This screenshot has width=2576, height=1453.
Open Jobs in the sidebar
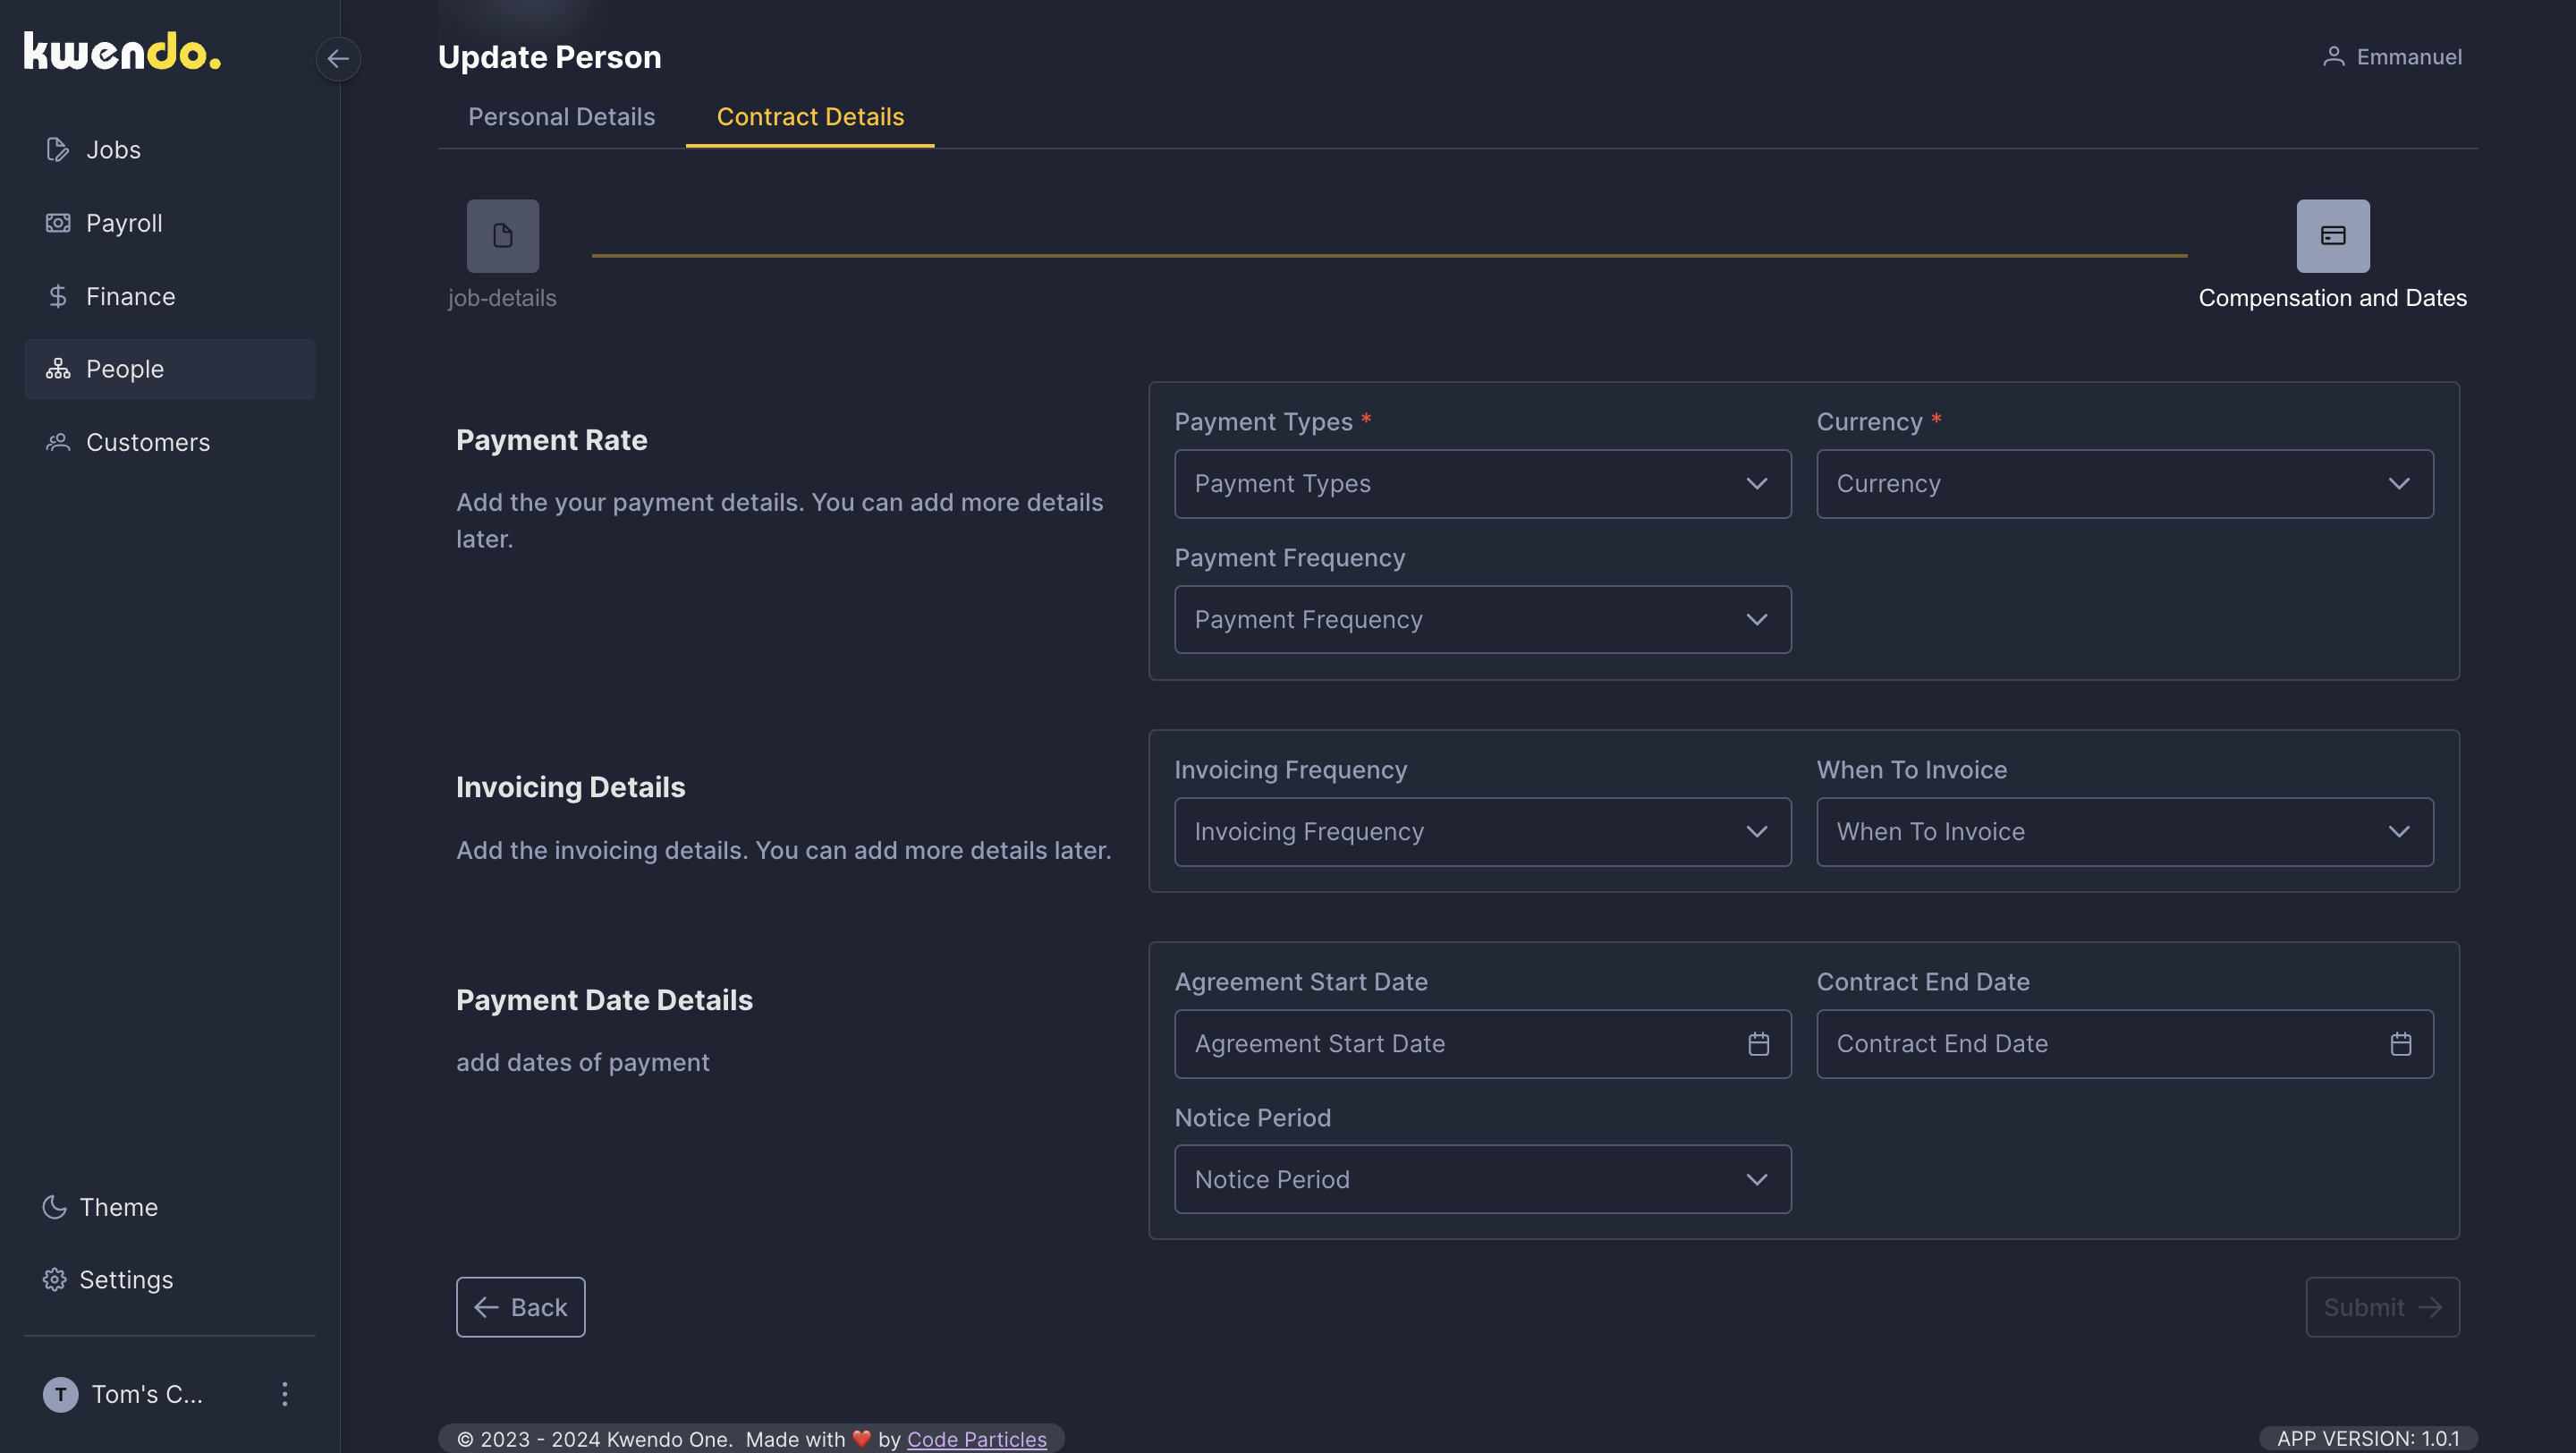coord(170,149)
